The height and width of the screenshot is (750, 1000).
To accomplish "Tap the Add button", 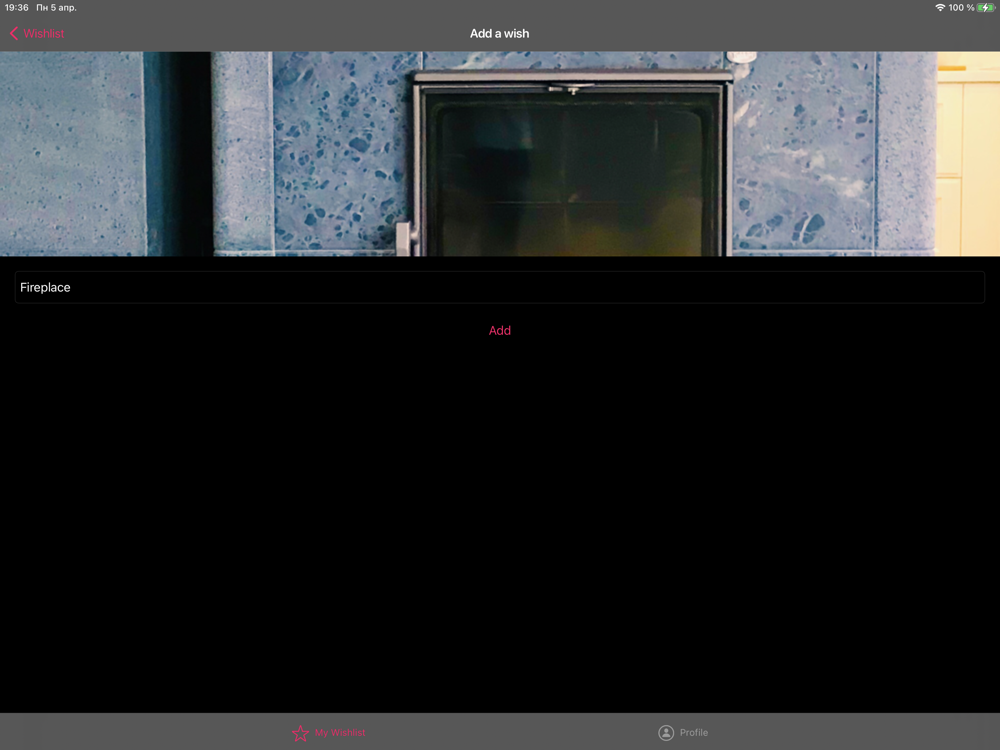I will point(500,330).
